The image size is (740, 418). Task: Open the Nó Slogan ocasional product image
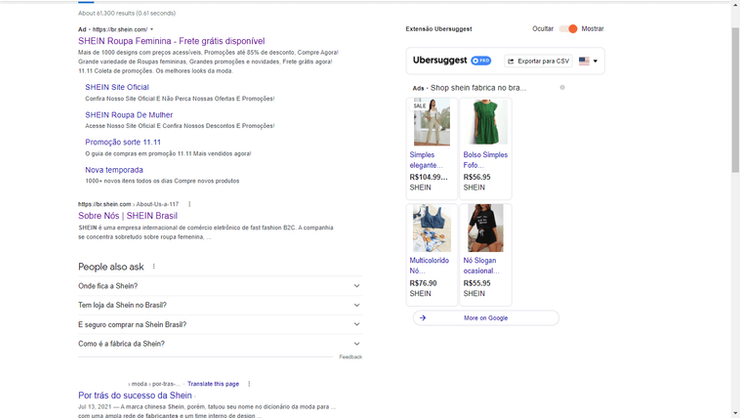(x=486, y=228)
